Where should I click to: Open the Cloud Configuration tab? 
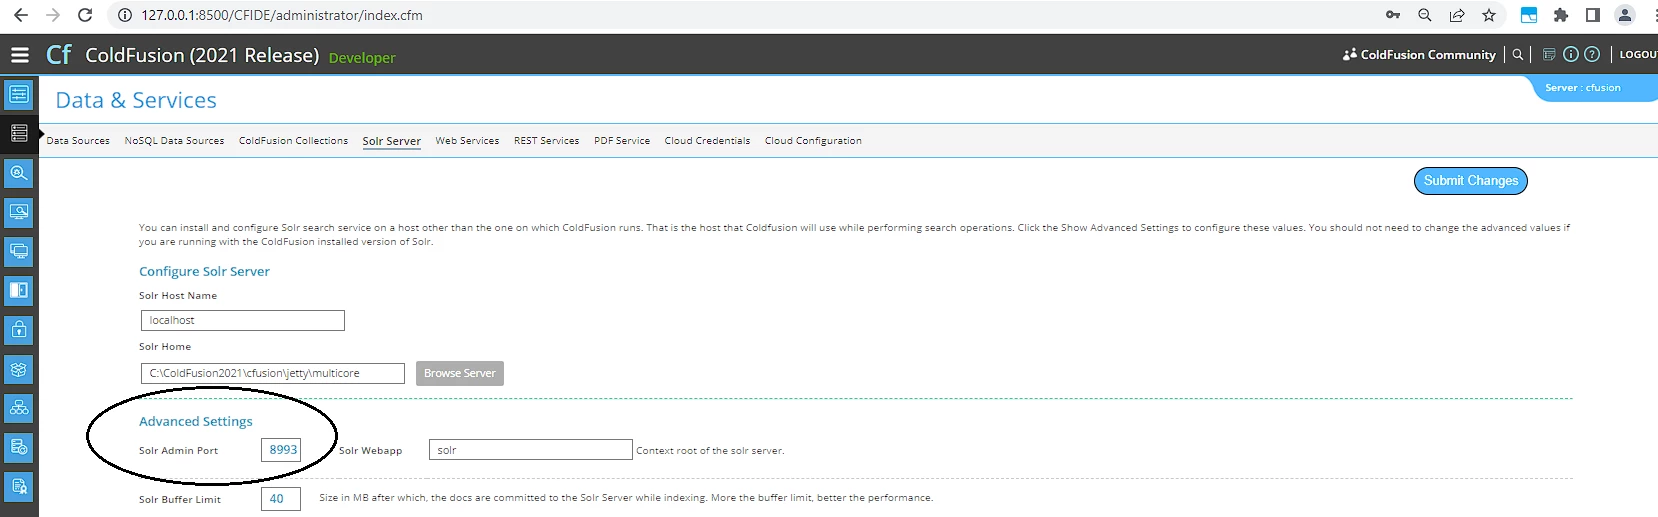tap(813, 141)
